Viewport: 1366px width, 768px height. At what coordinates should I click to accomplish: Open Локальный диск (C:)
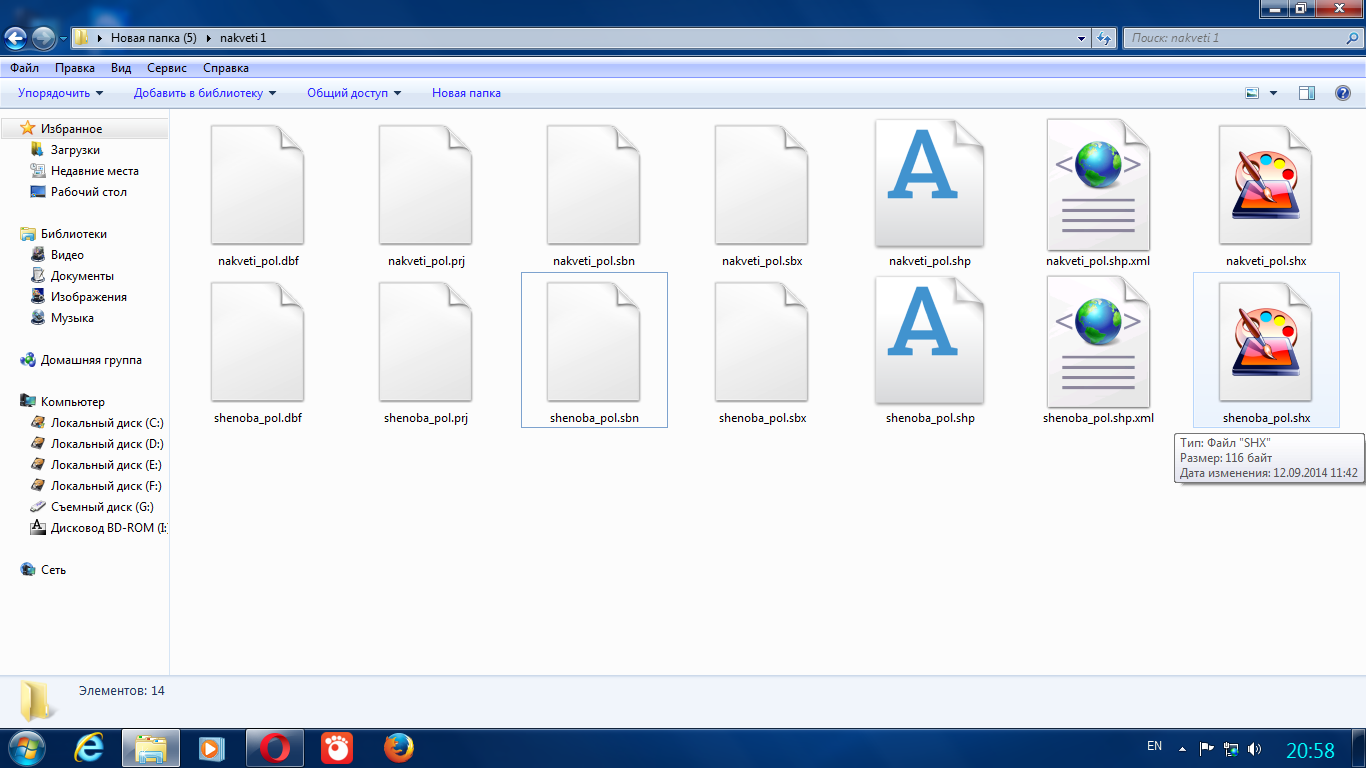point(107,423)
